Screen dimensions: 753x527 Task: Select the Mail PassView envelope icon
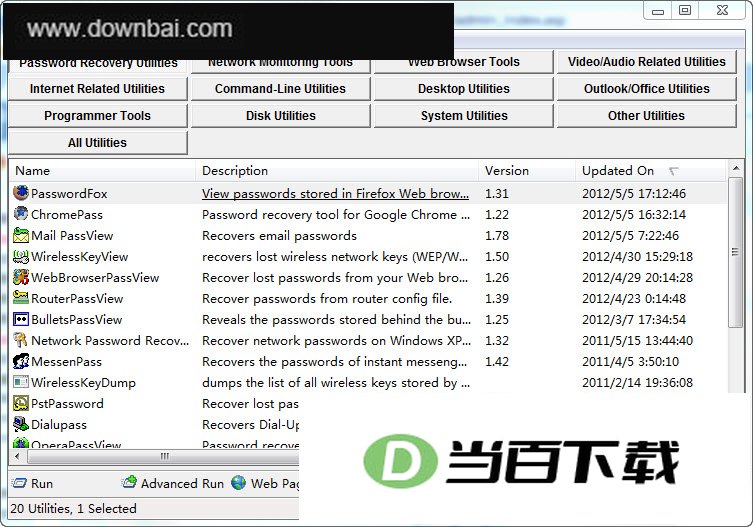21,235
